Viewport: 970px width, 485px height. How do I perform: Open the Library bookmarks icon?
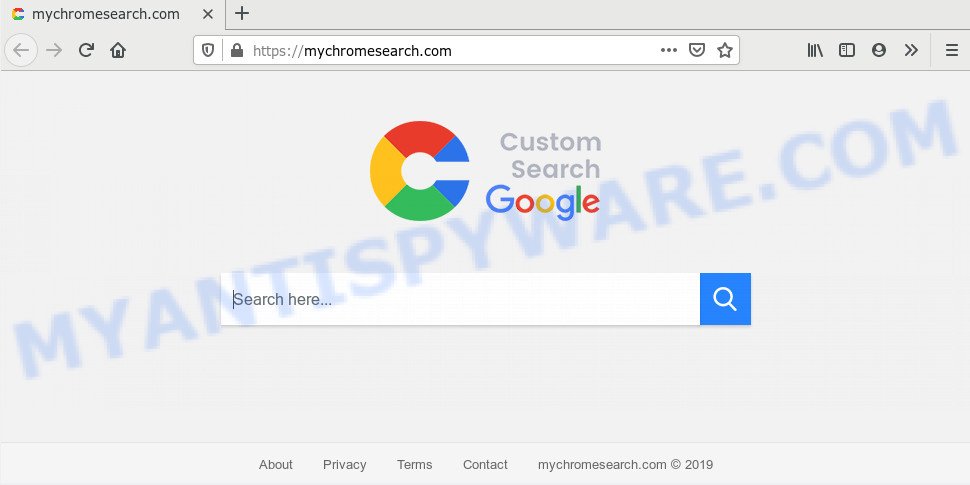815,50
